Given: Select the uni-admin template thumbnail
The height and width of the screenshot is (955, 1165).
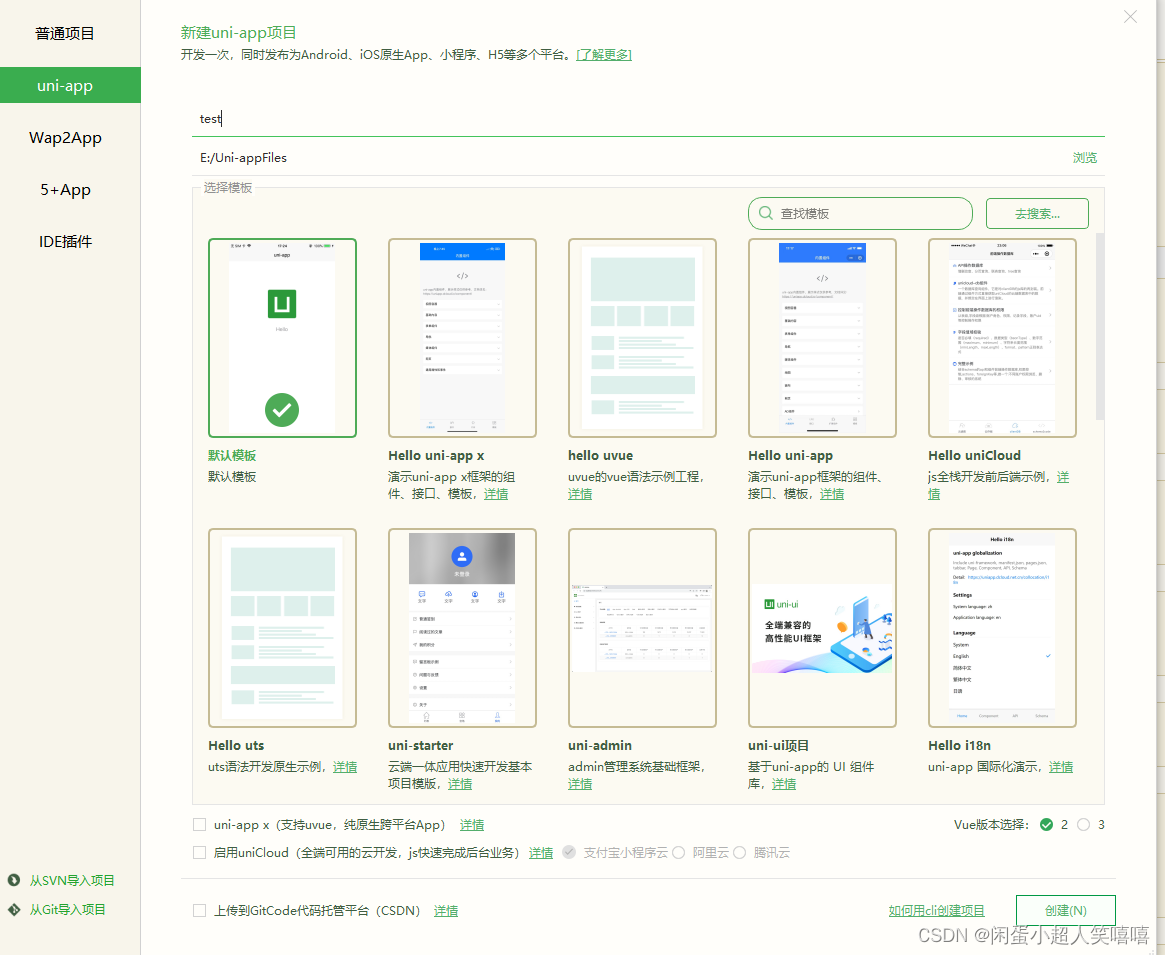Looking at the screenshot, I should click(x=642, y=628).
